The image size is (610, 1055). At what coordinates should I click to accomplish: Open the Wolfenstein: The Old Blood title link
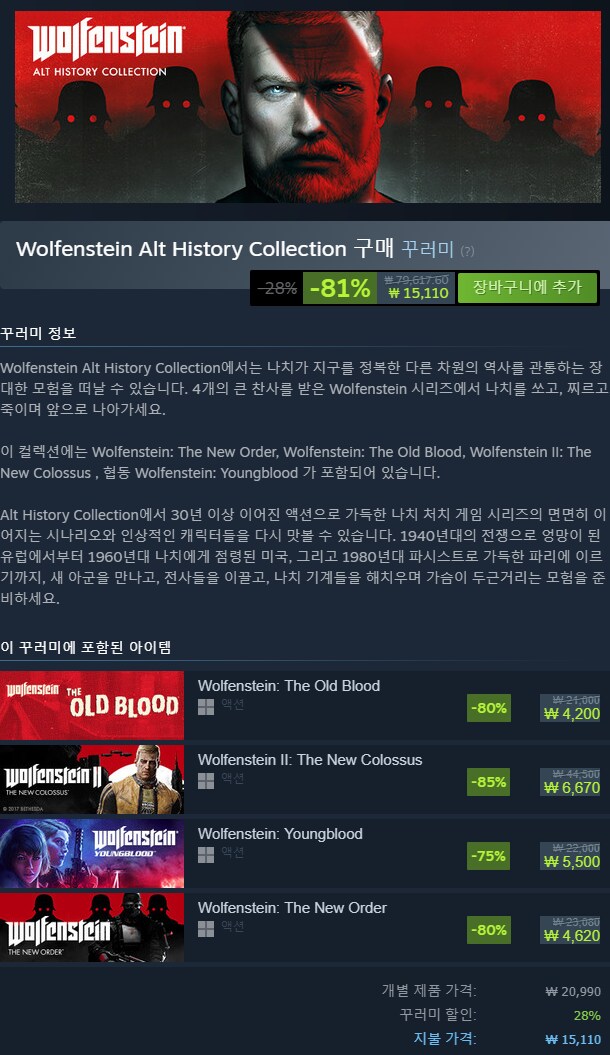[x=289, y=686]
